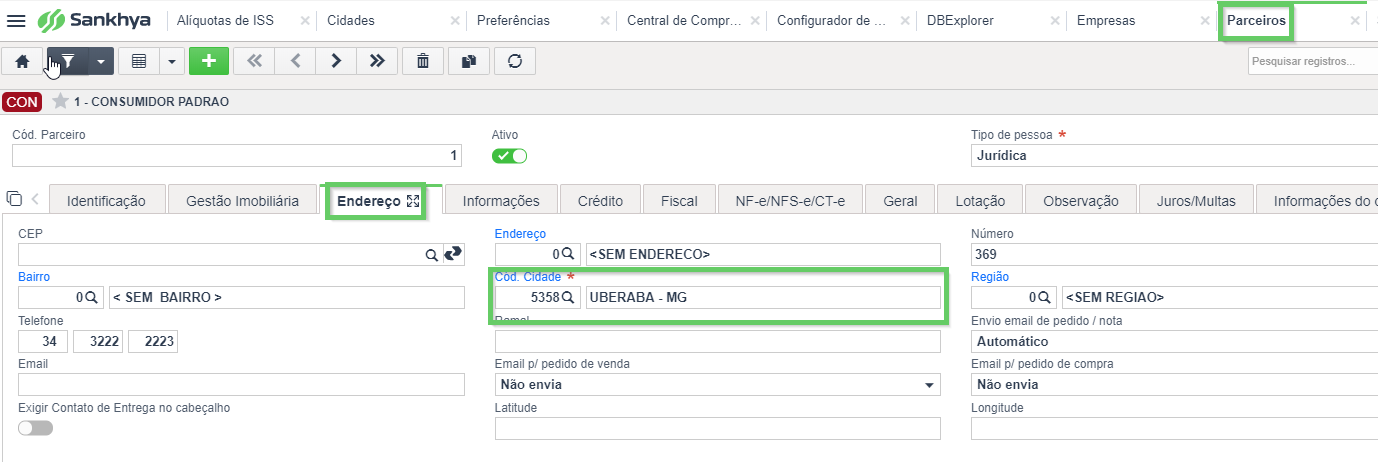
Task: Open the Juros/Multas tab
Action: 1196,201
